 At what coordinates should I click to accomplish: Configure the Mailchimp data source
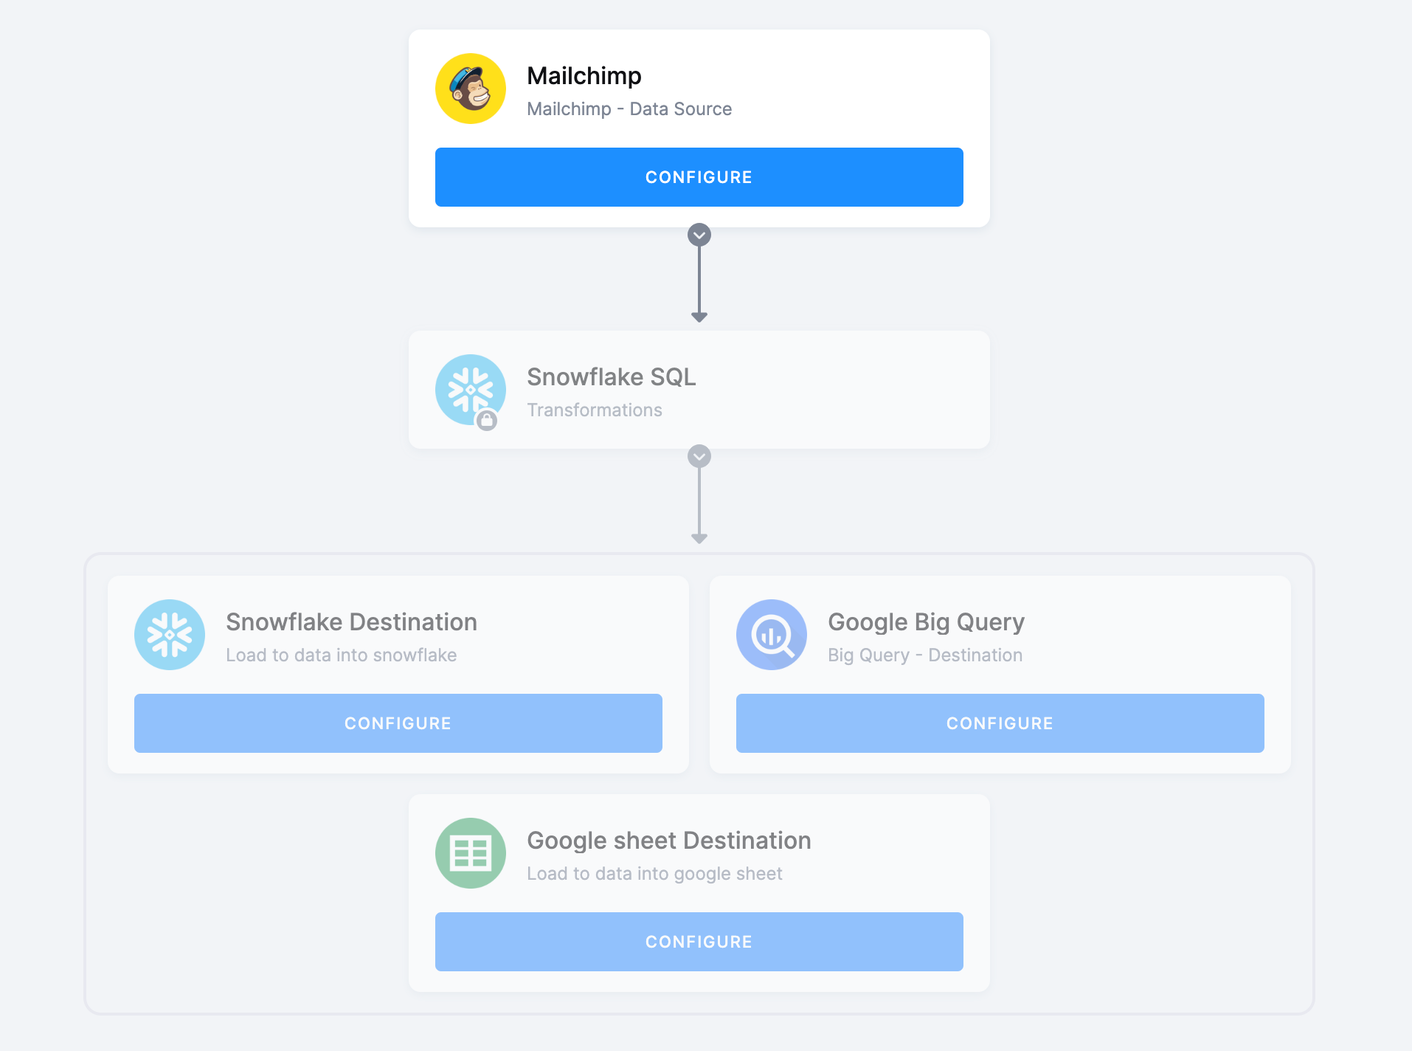[x=698, y=177]
